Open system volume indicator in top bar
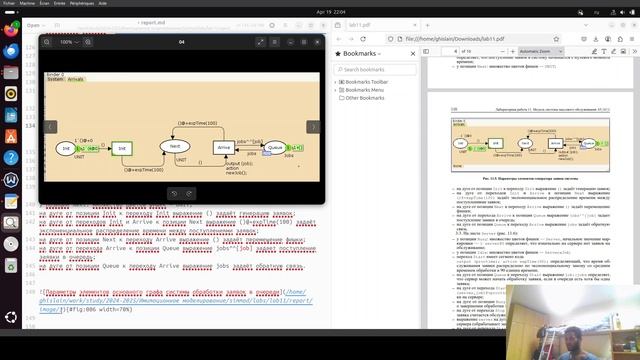This screenshot has height=360, width=640. [622, 12]
